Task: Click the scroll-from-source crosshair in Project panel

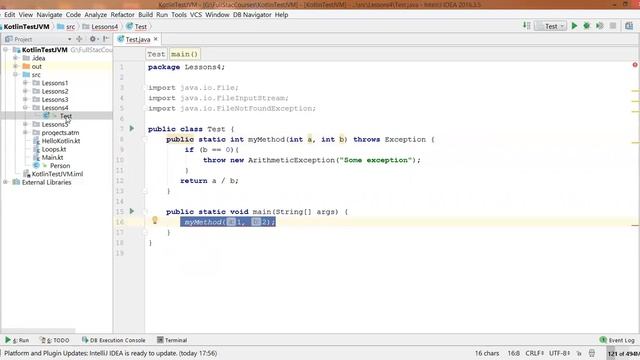Action: [79, 39]
